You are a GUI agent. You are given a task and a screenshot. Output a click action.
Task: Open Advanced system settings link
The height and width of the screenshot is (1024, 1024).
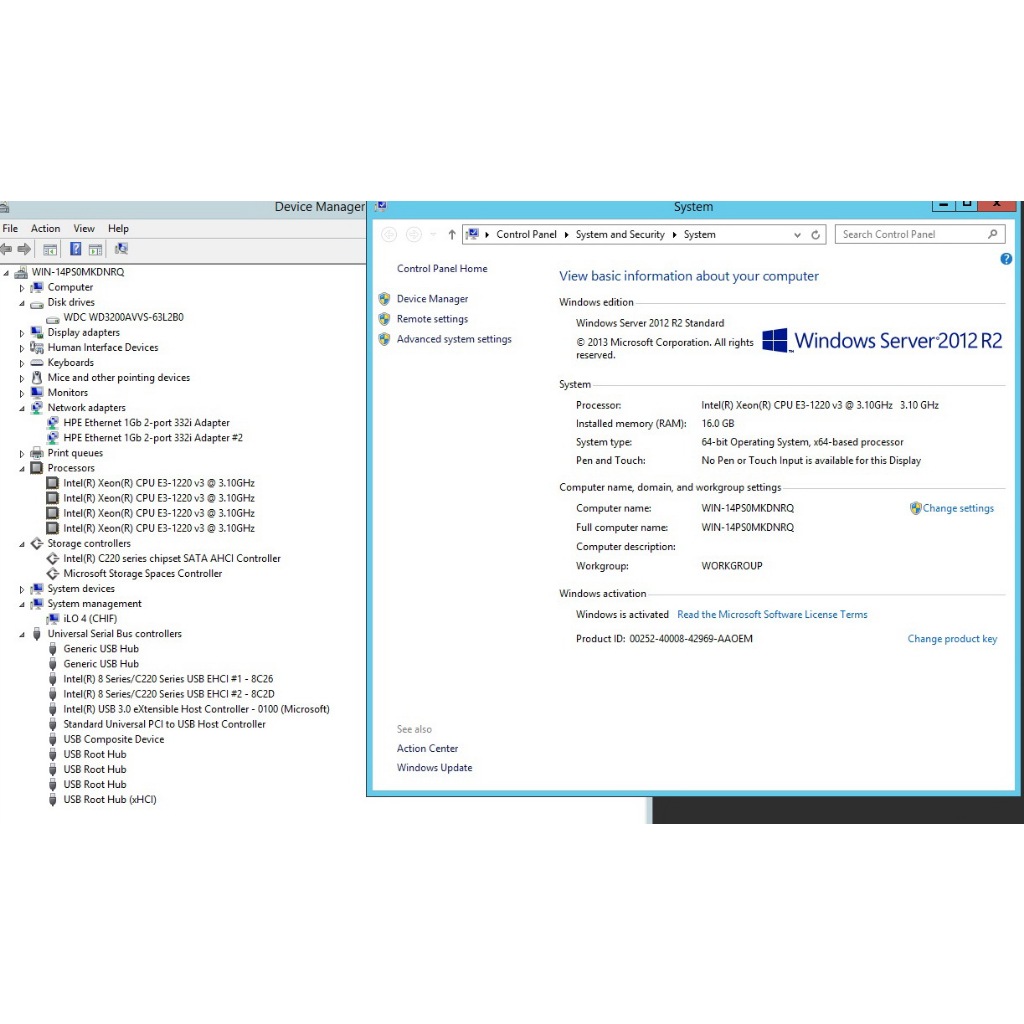[454, 339]
